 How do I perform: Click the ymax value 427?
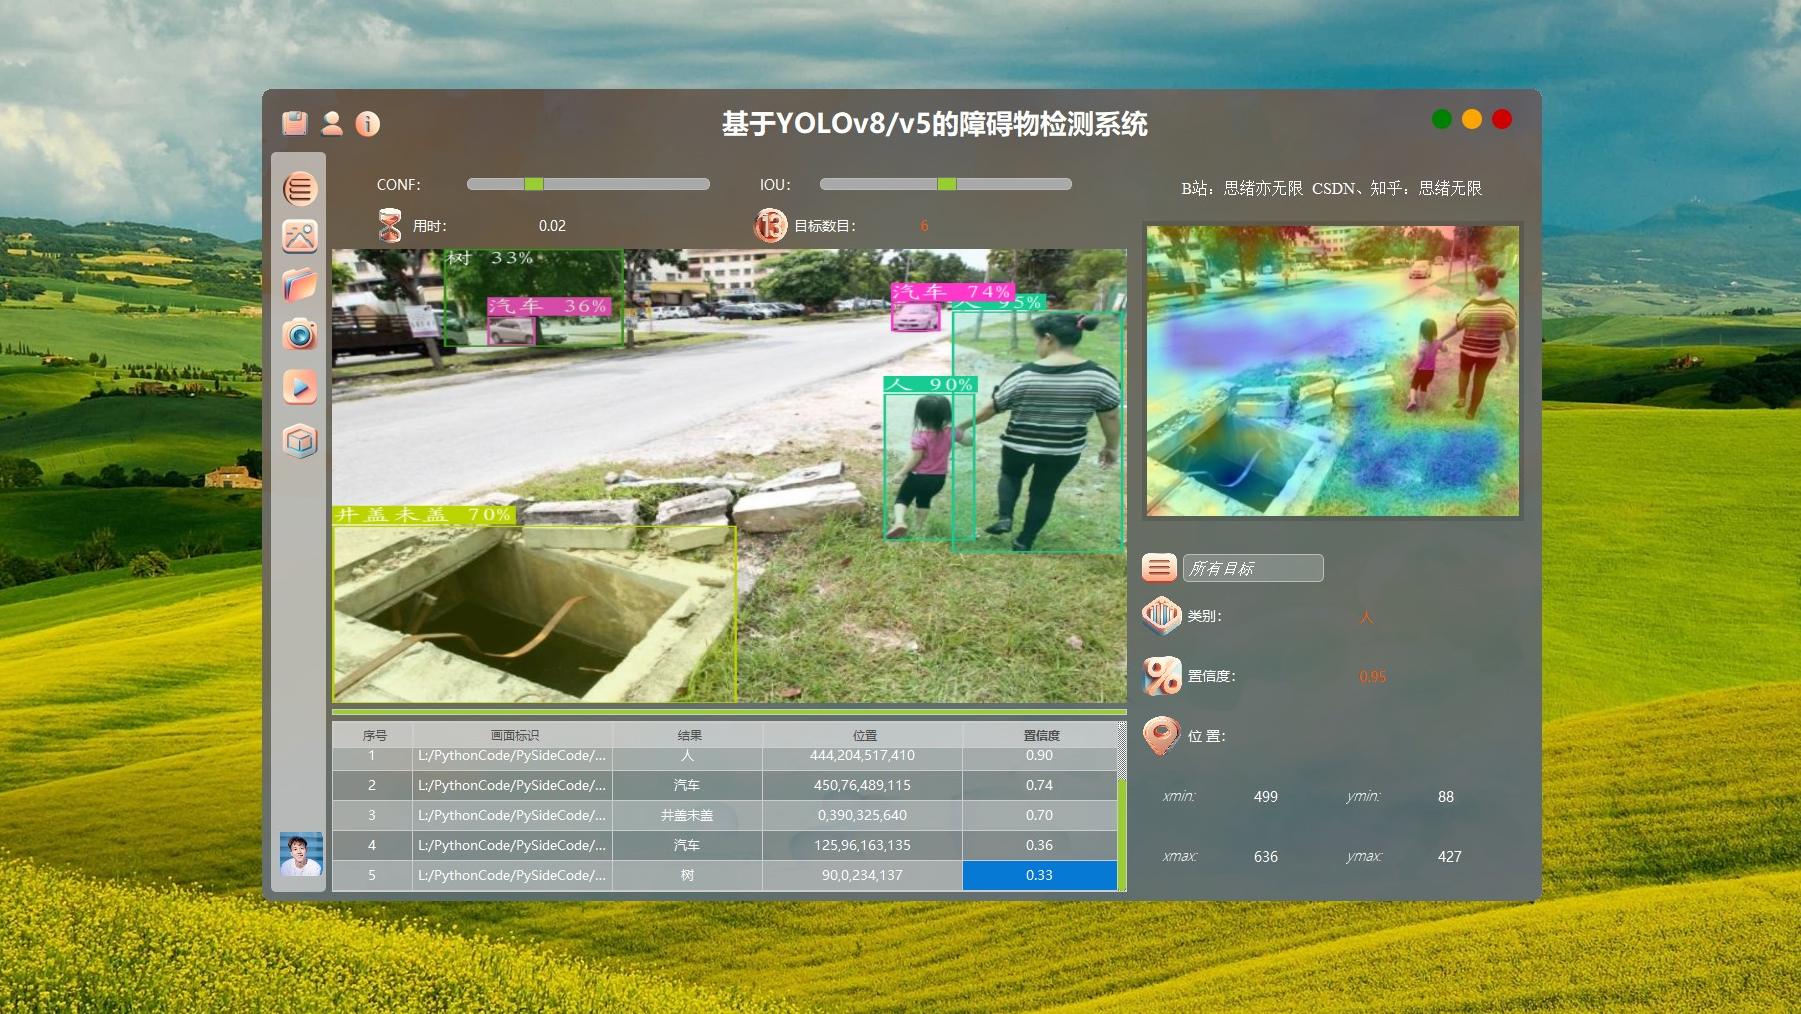click(1450, 857)
